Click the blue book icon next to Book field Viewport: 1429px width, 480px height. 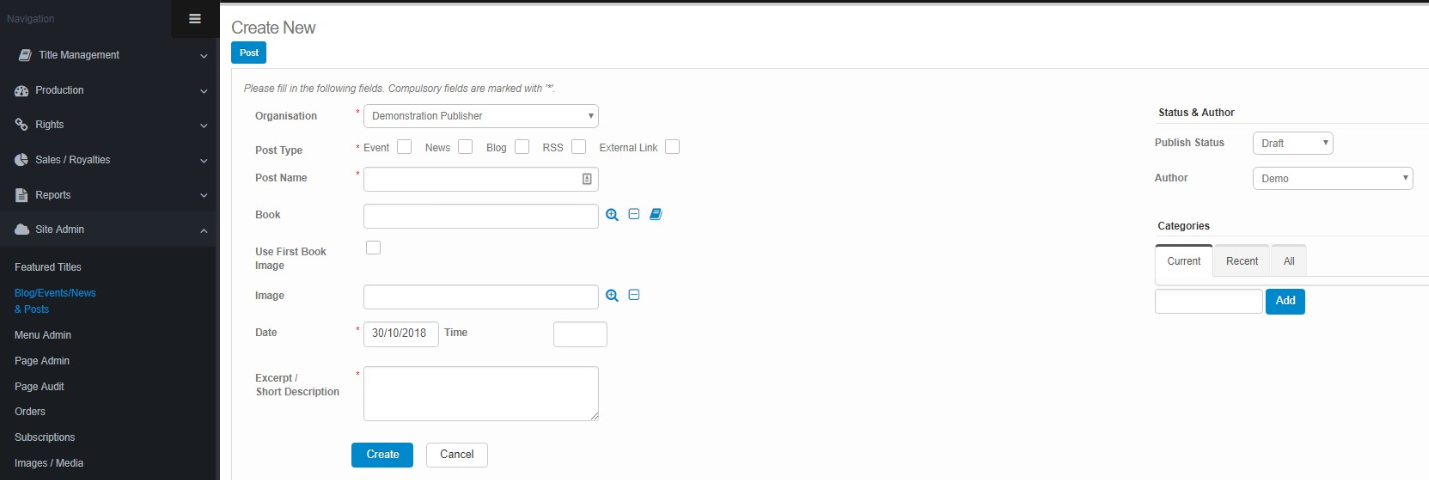click(x=656, y=214)
